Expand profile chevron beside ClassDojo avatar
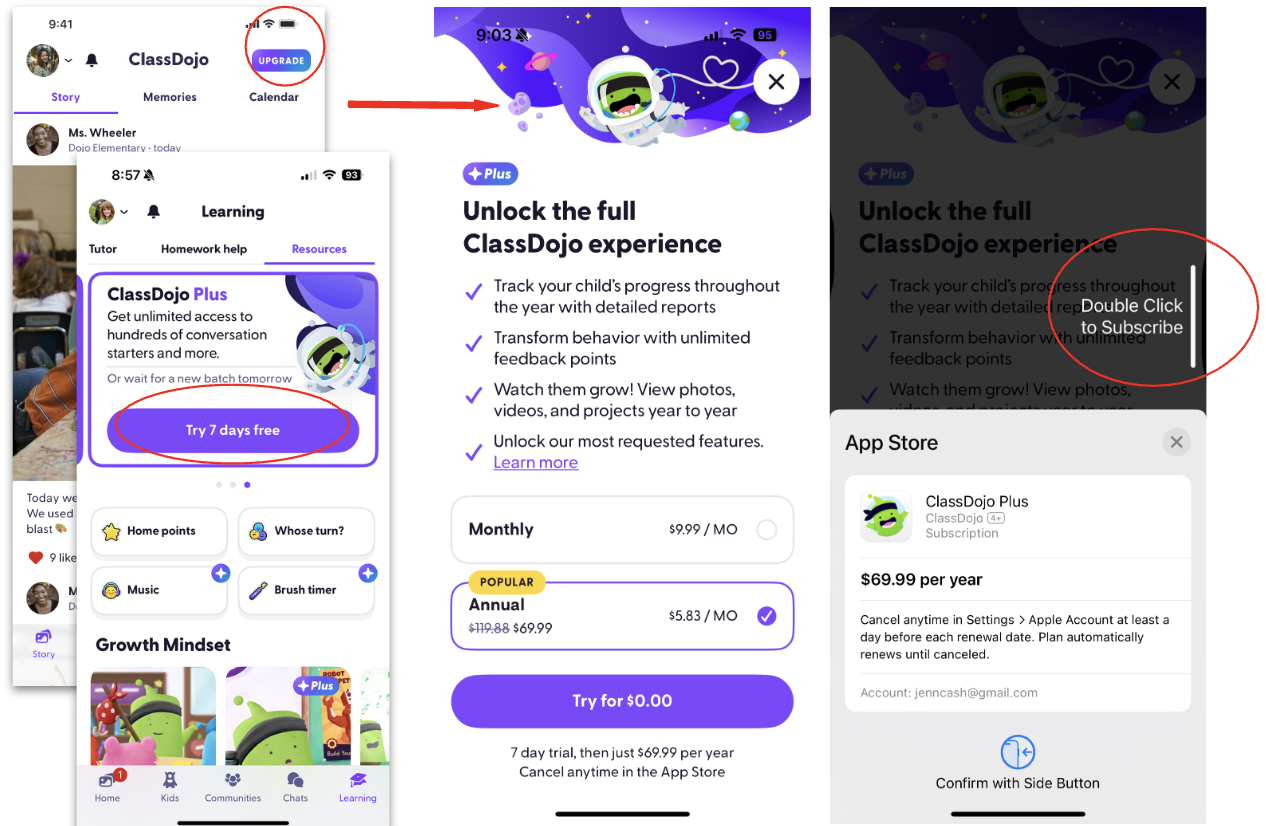Viewport: 1266px width, 826px height. coord(68,61)
